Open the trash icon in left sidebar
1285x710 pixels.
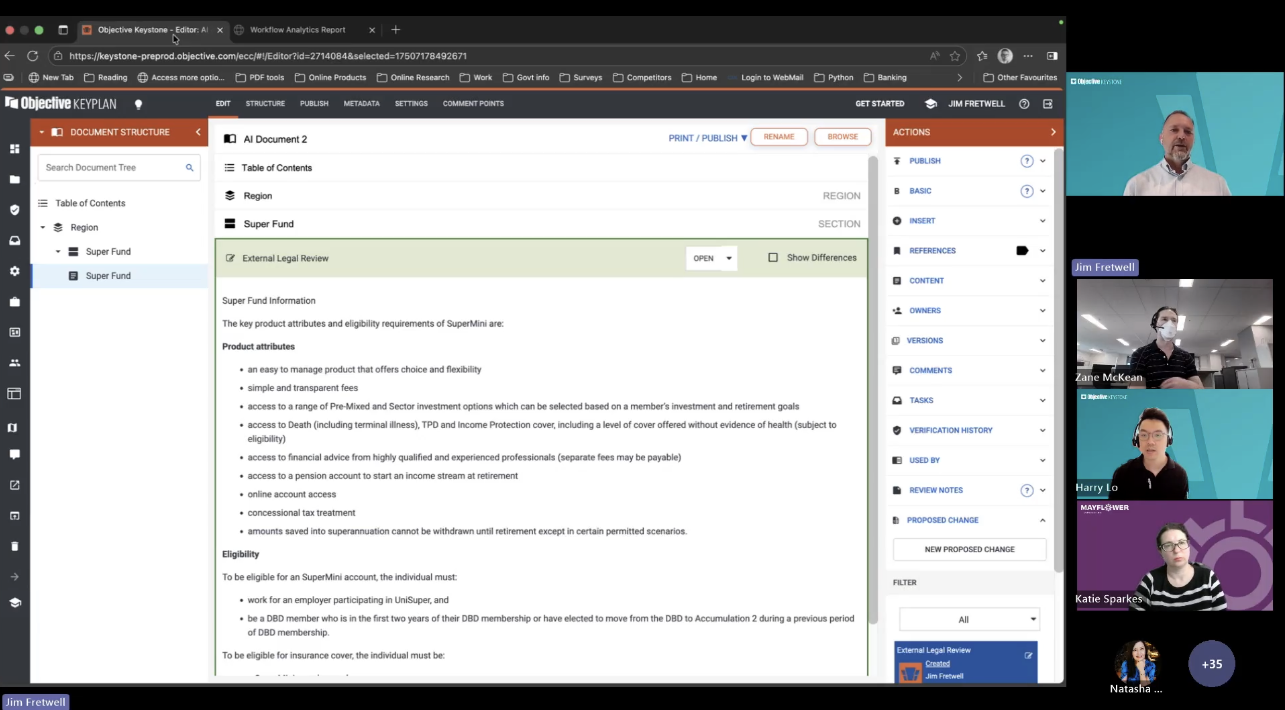point(14,546)
